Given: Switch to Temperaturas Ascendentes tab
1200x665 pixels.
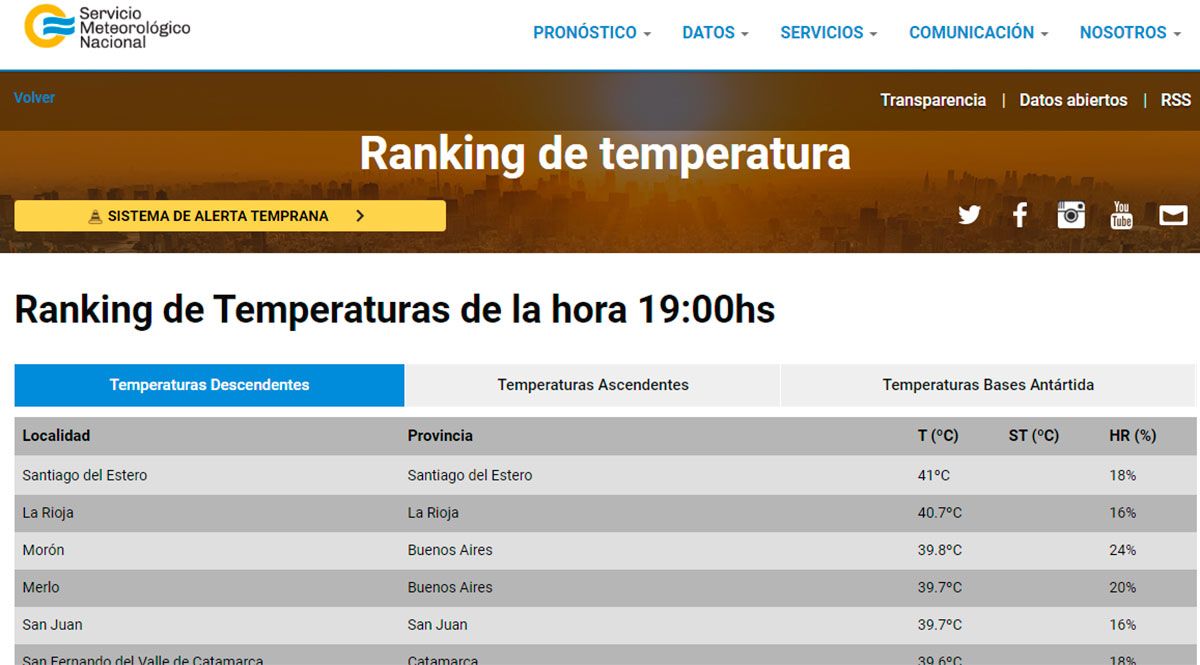Looking at the screenshot, I should click(x=592, y=384).
